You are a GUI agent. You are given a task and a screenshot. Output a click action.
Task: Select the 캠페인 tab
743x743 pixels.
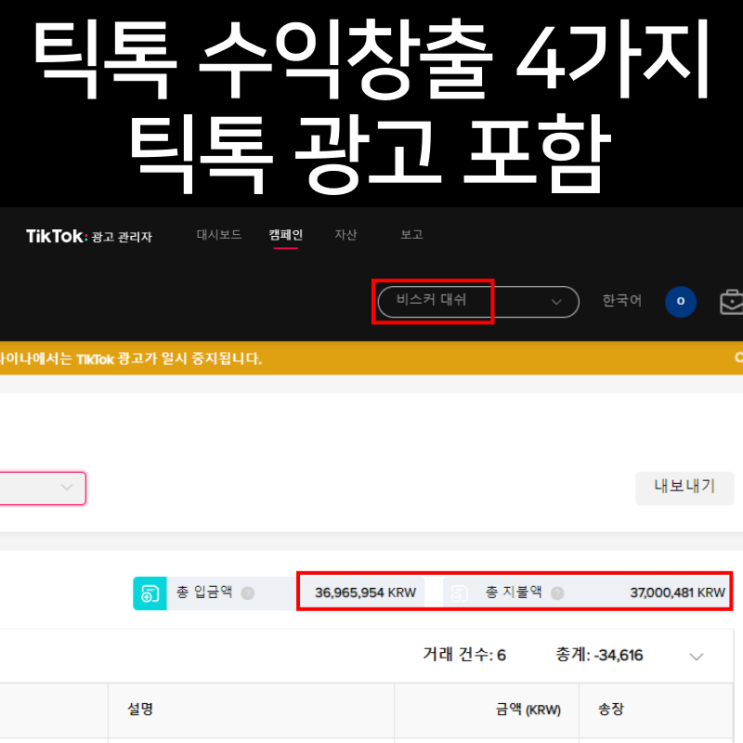pyautogui.click(x=286, y=235)
